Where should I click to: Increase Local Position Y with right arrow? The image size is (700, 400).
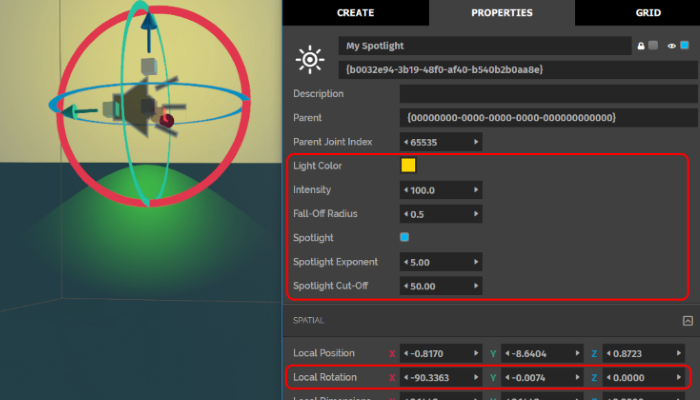[x=577, y=353]
